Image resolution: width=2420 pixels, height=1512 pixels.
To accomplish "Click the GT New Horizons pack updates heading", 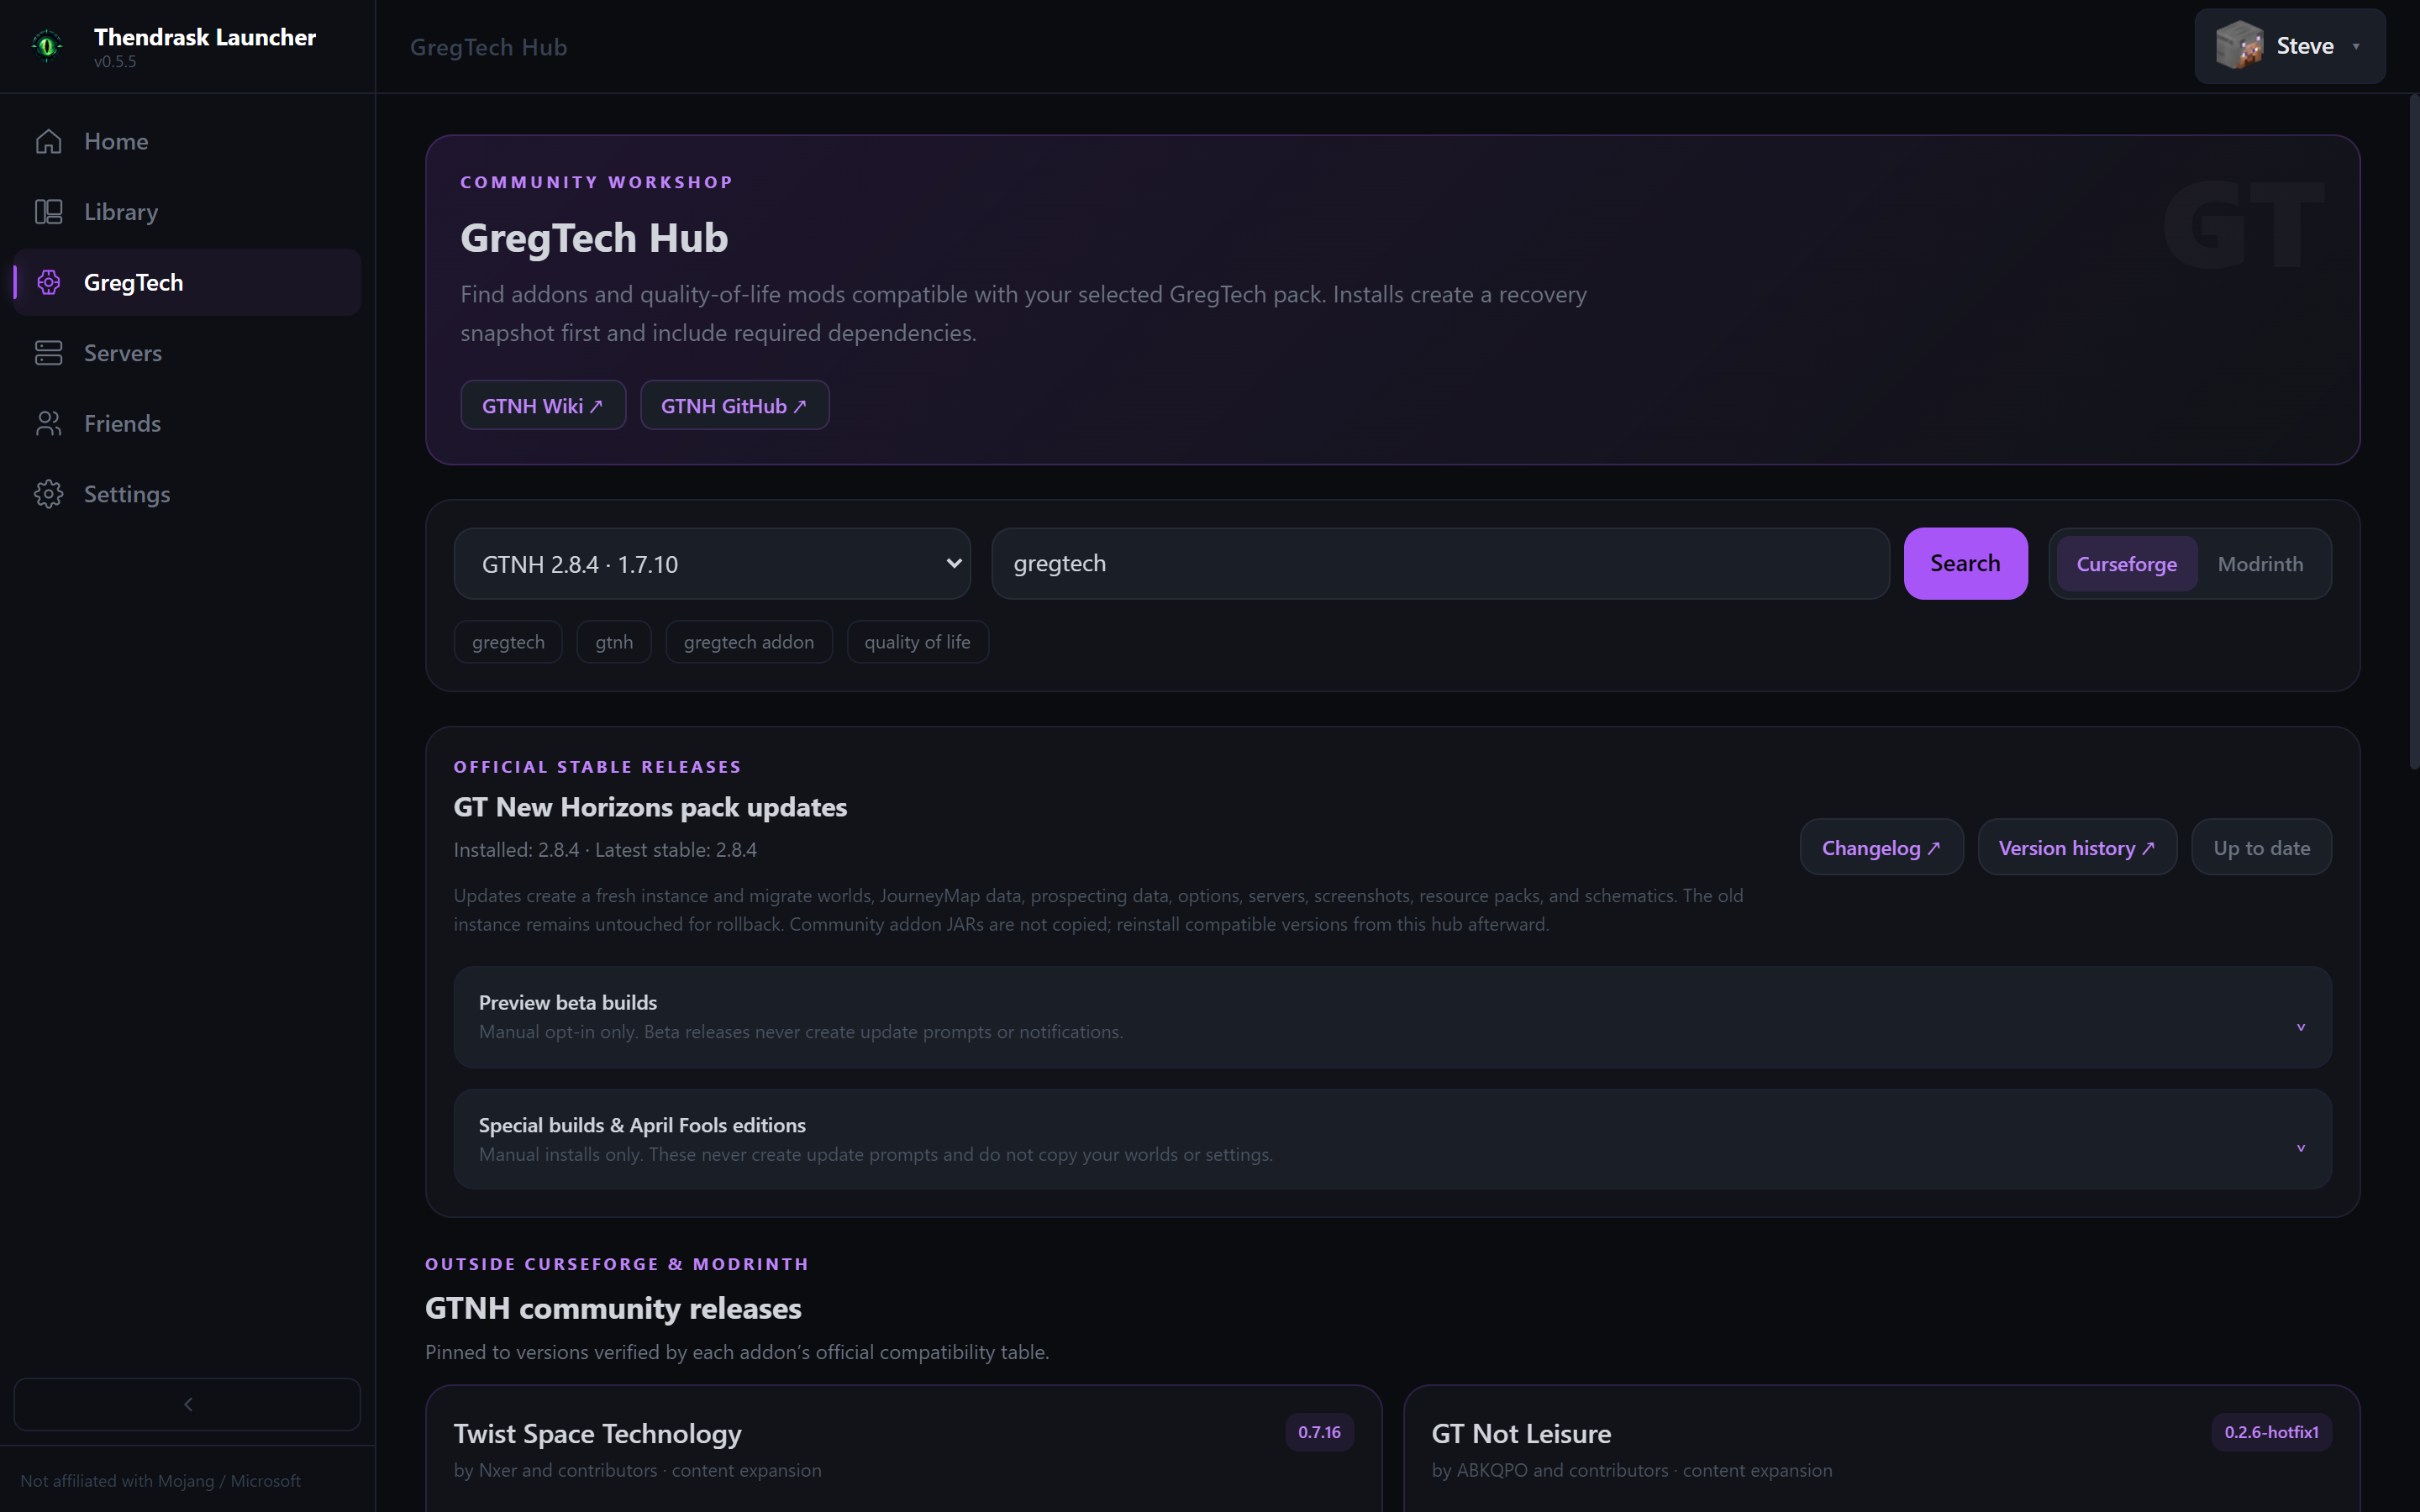I will (x=650, y=807).
